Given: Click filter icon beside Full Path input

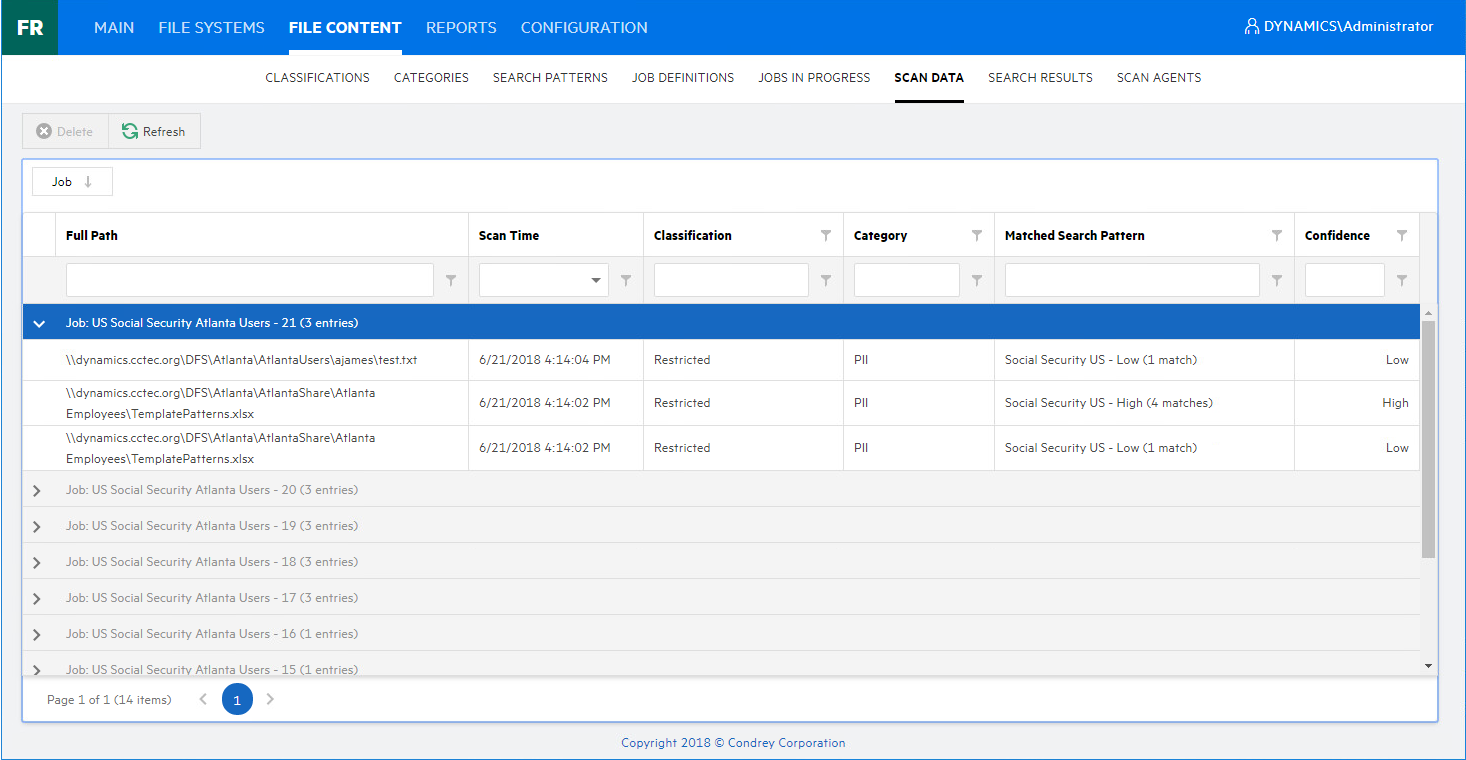Looking at the screenshot, I should pos(450,281).
